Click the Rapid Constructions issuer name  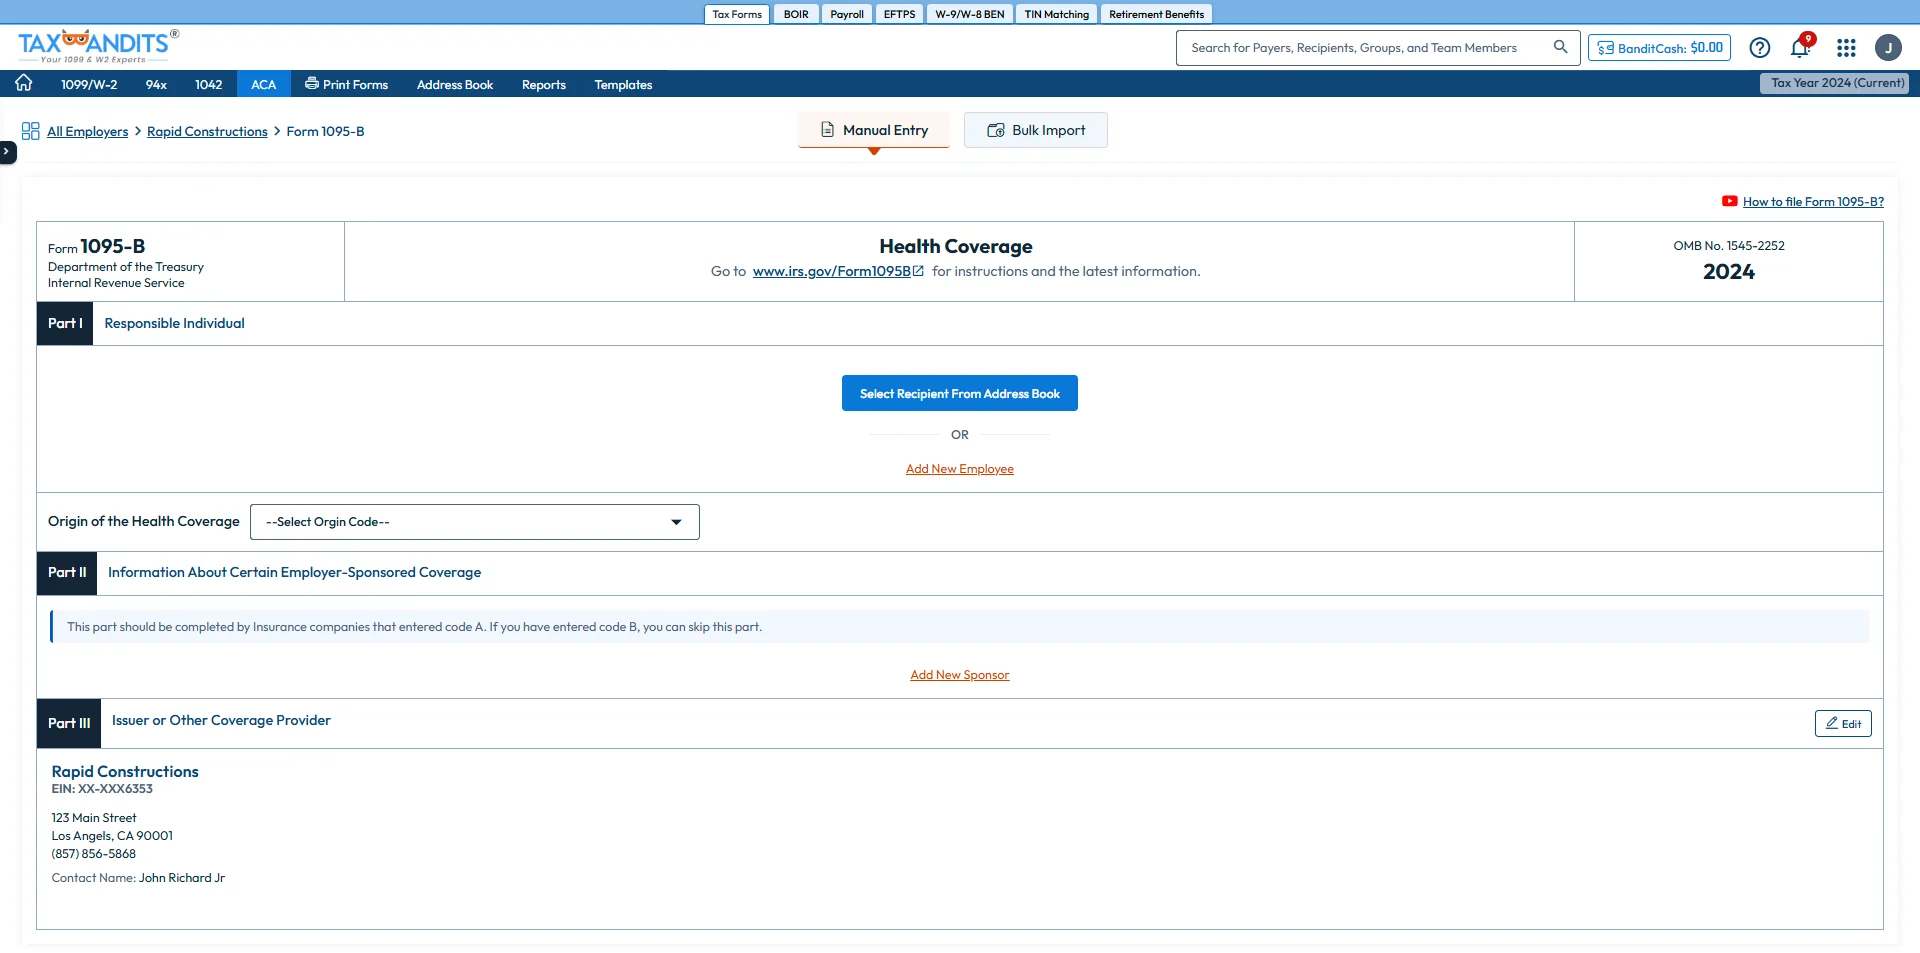pyautogui.click(x=125, y=771)
